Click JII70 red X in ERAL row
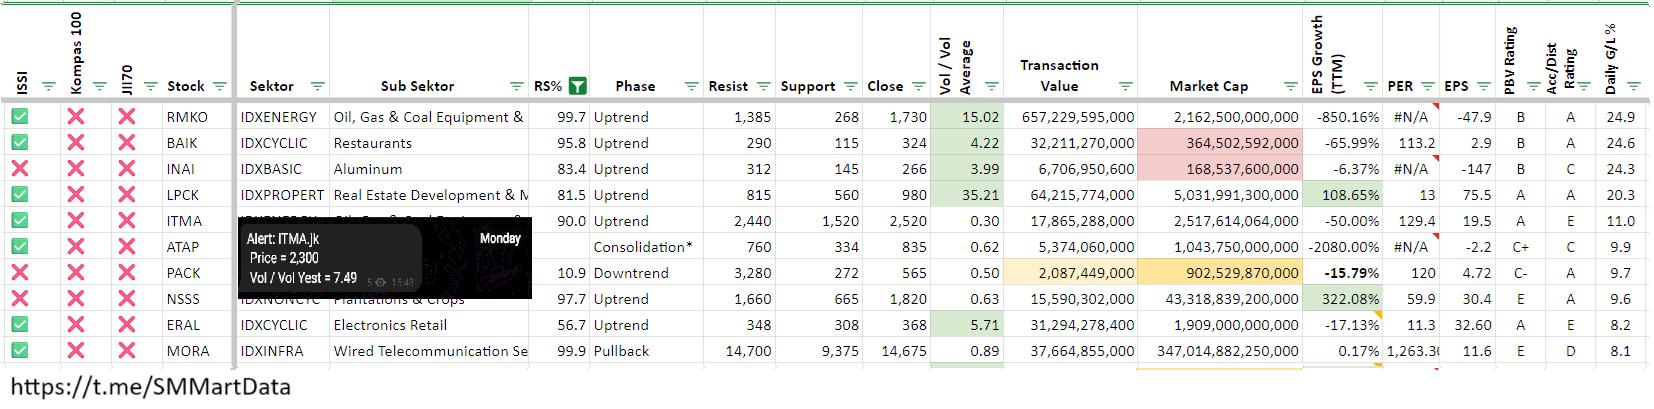Screen dimensions: 1654x409 click(127, 325)
